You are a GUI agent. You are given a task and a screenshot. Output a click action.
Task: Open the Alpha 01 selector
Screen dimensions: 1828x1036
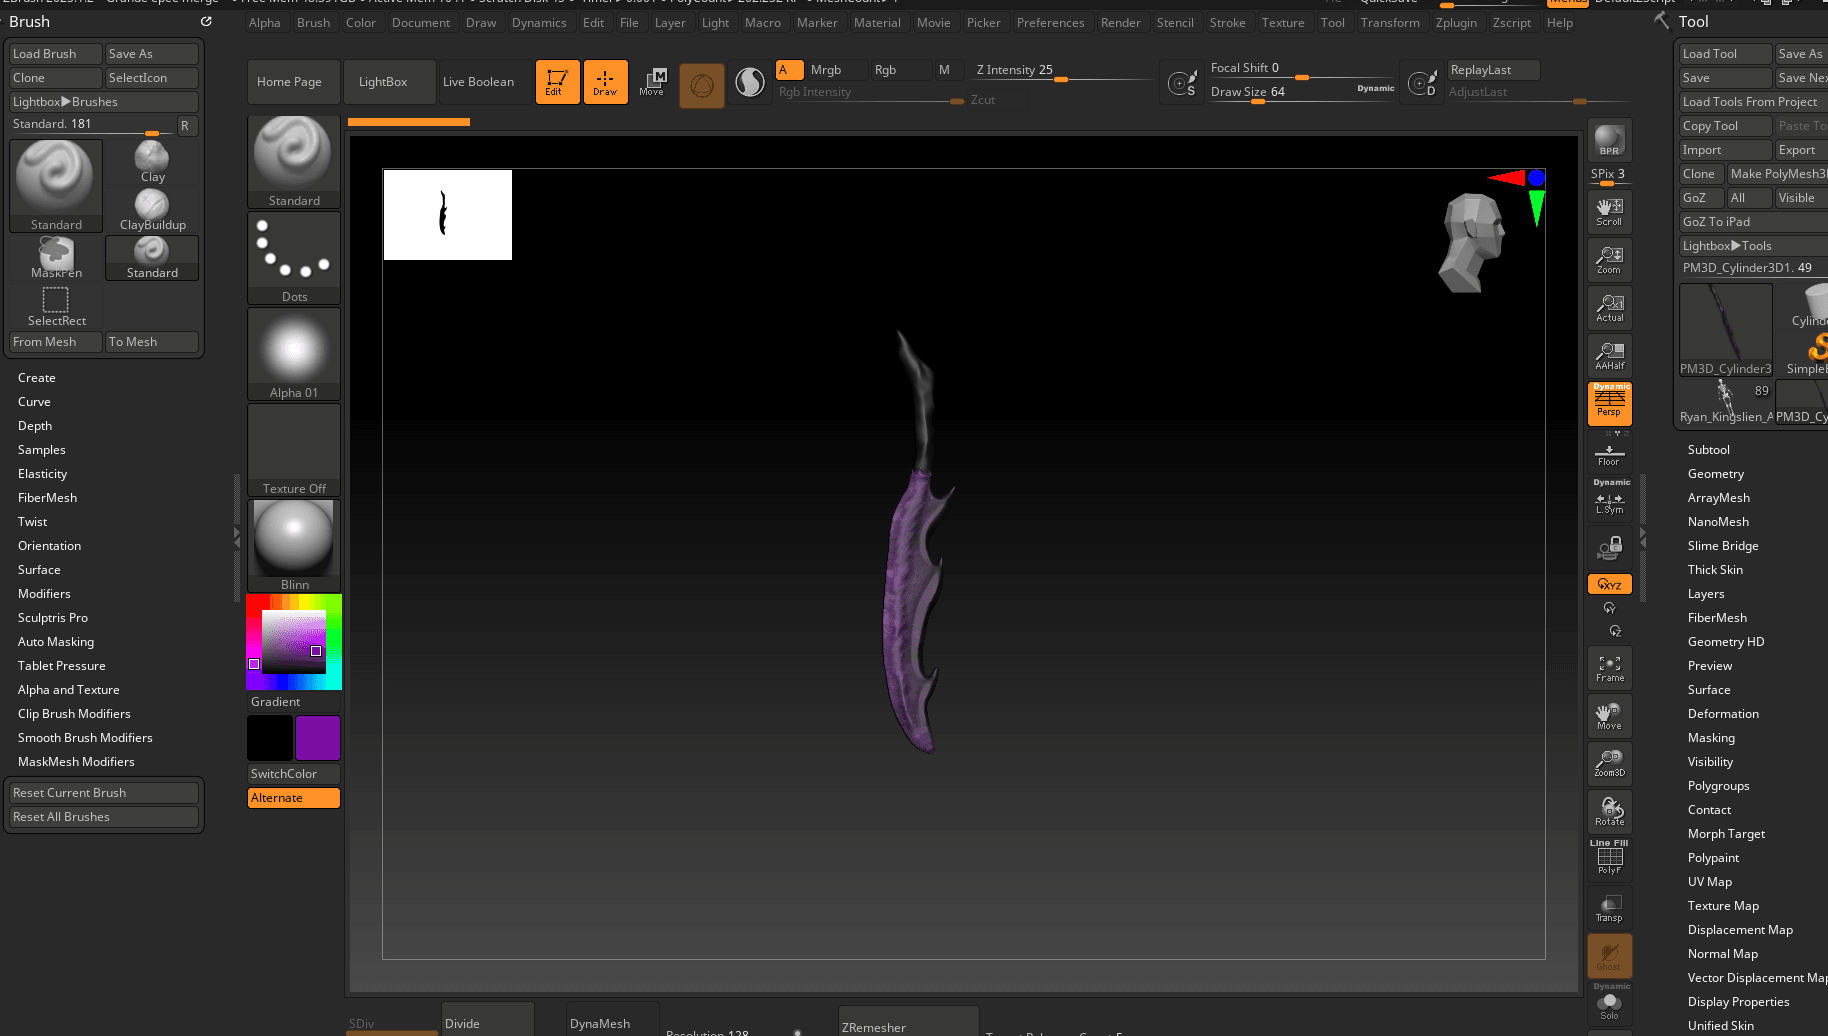(x=294, y=354)
